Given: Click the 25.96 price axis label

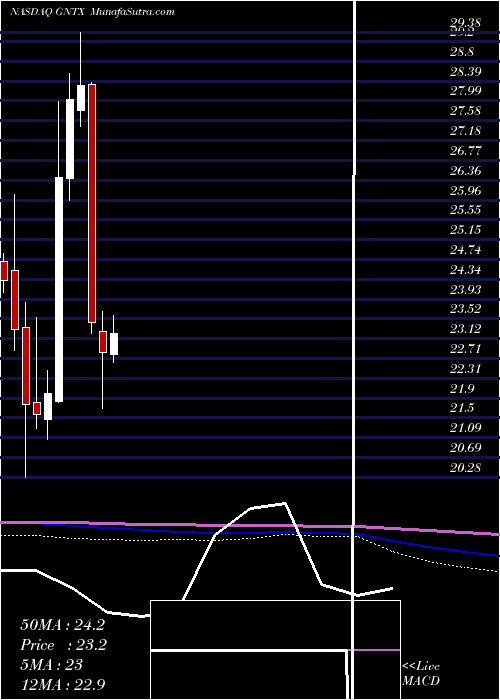Looking at the screenshot, I should click(466, 191).
